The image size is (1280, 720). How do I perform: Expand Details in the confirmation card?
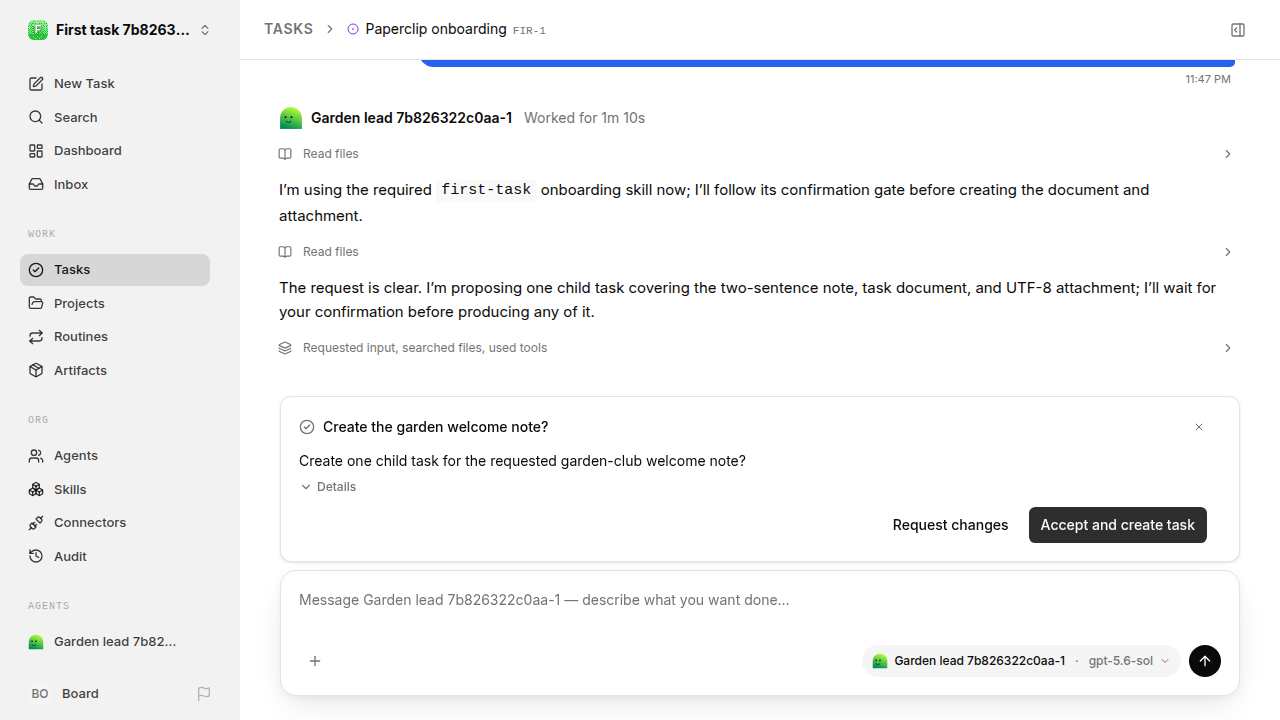tap(328, 487)
